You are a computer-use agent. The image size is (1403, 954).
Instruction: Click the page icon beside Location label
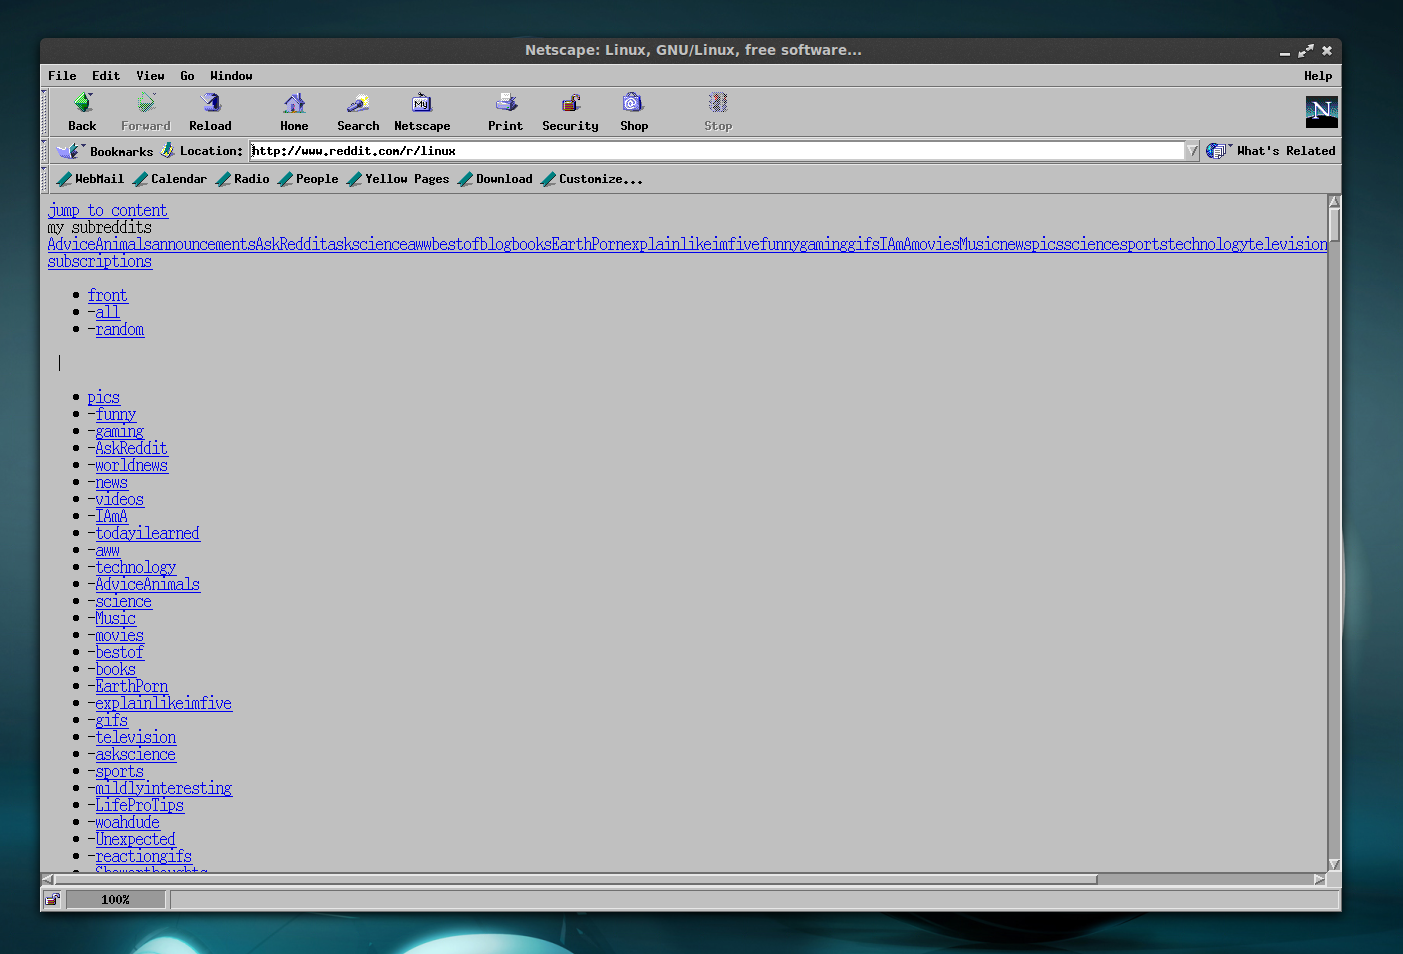167,150
